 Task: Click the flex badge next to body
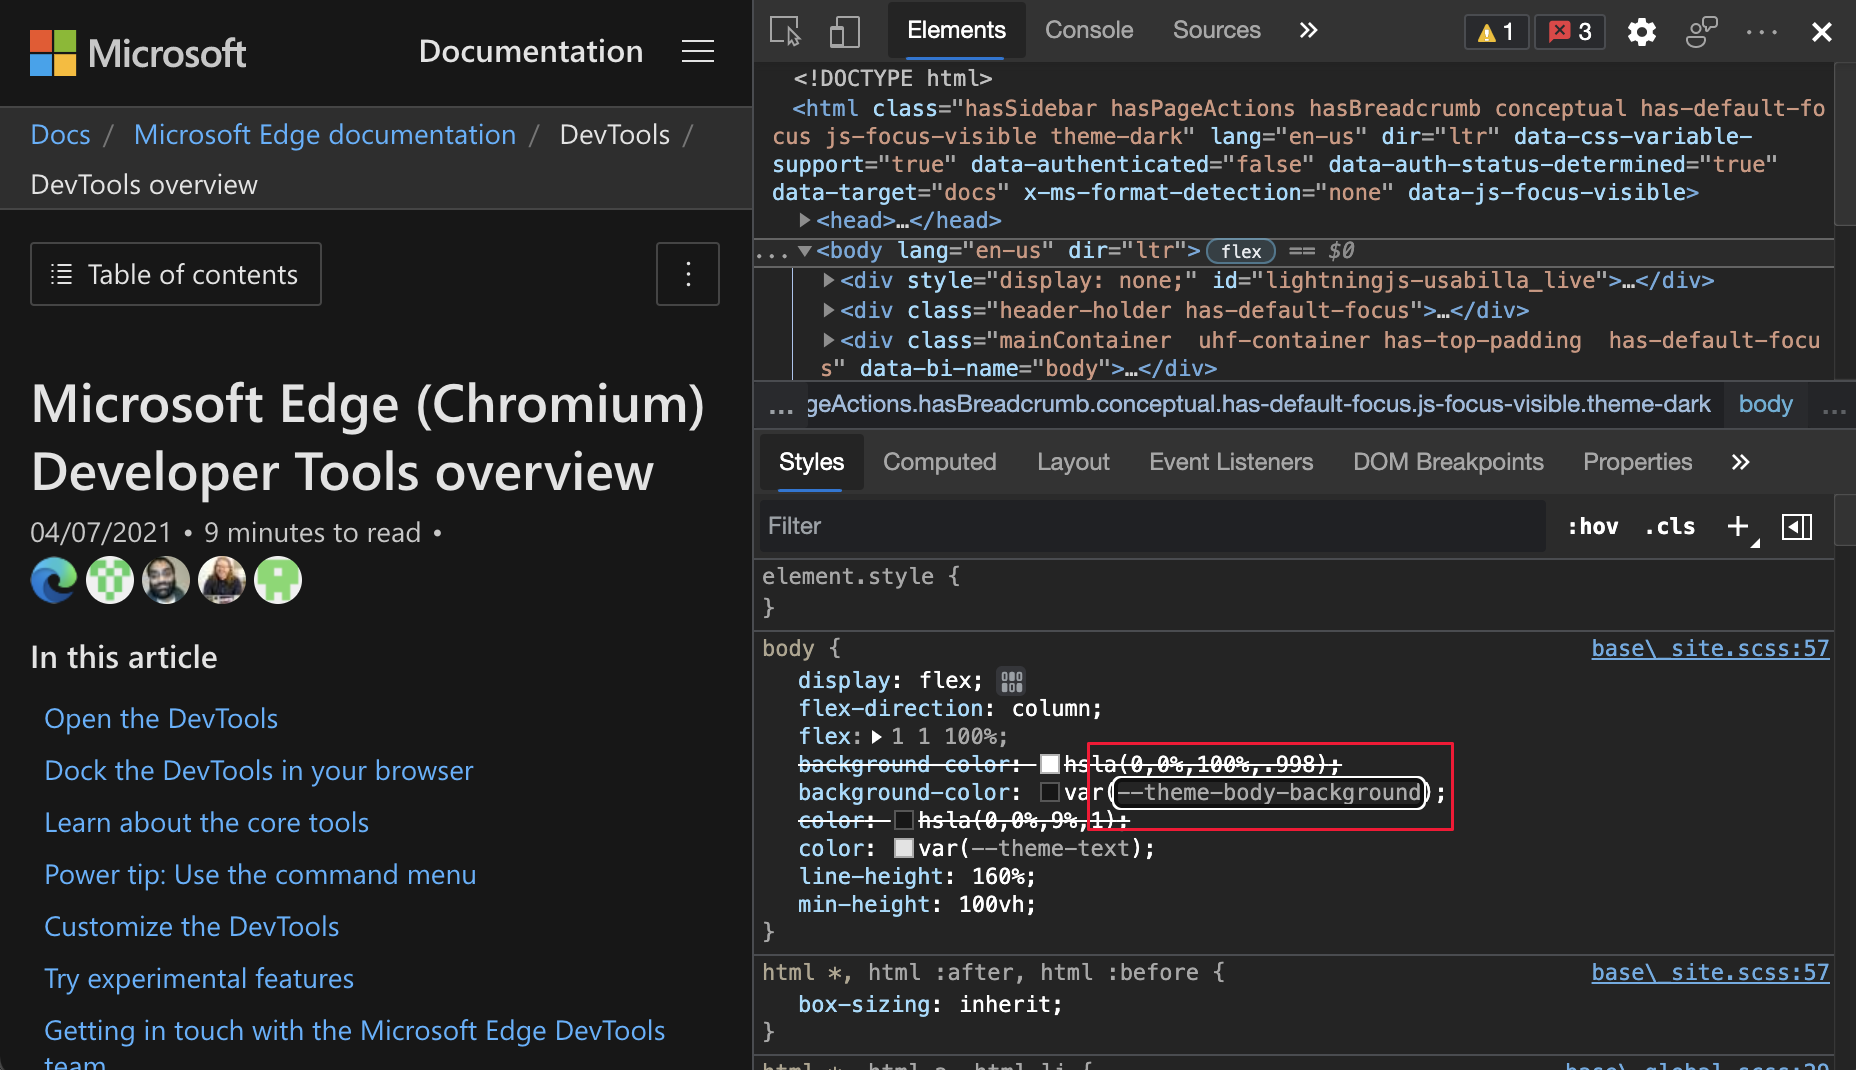coord(1240,251)
